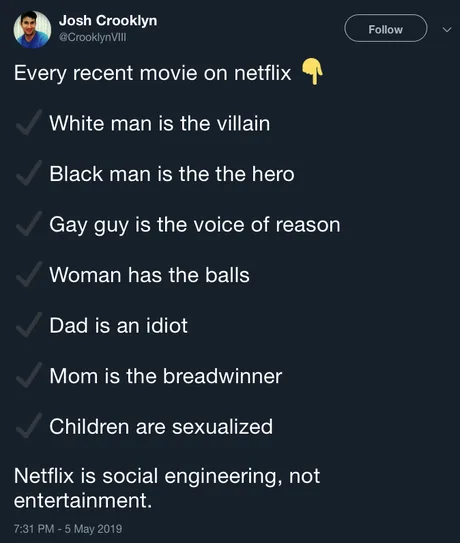Viewport: 460px width, 543px height.
Task: Click checkmark beside Black man is the hero
Action: [x=29, y=173]
